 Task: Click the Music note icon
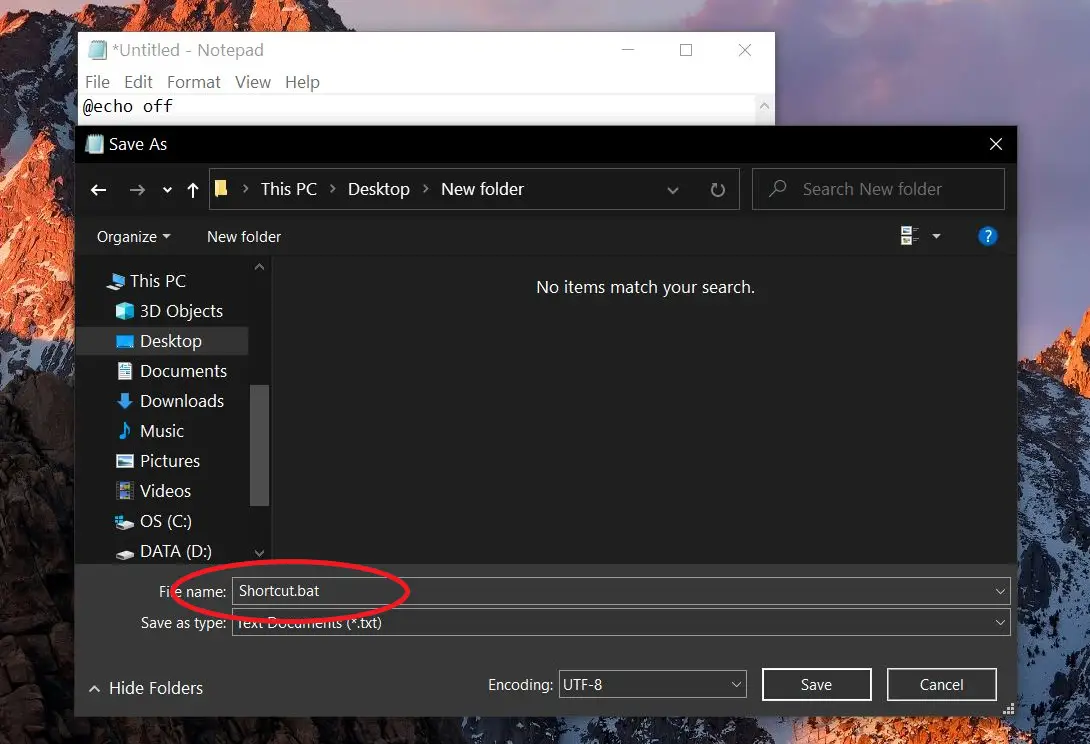click(124, 431)
